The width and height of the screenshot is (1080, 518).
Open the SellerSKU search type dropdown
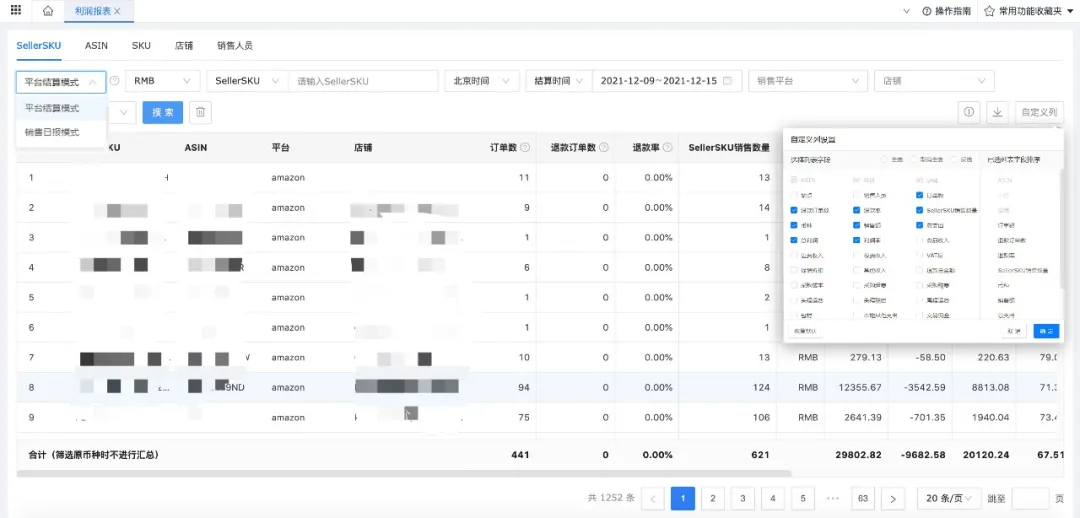(247, 81)
